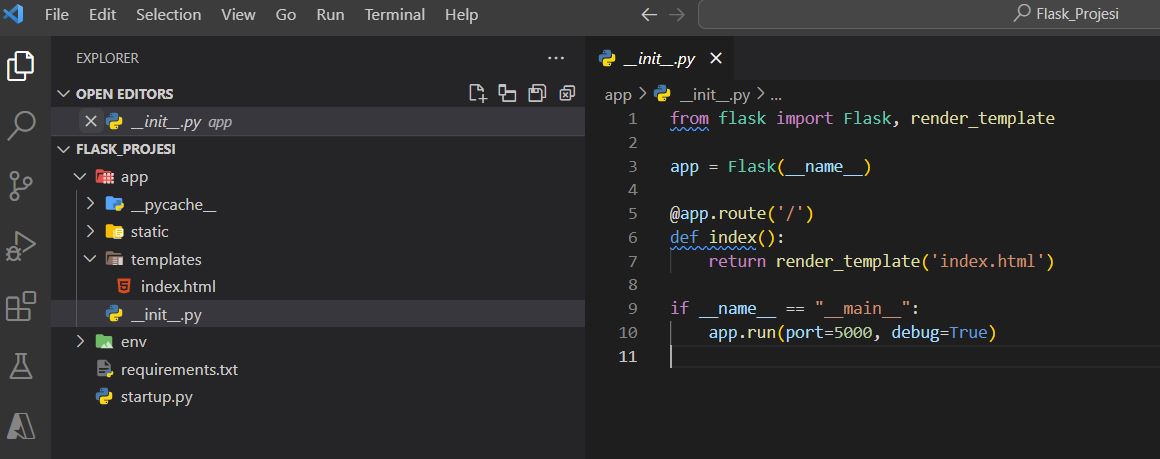Click Close All Editors icon

coord(567,94)
